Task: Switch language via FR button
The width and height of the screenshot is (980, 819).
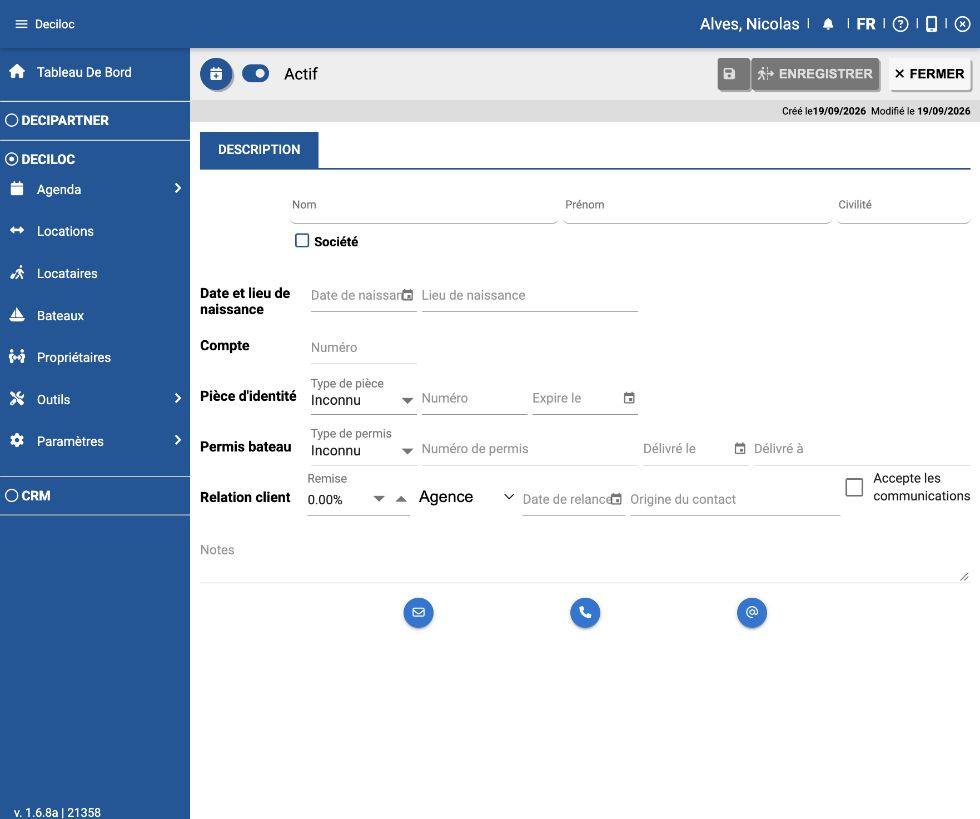Action: point(866,24)
